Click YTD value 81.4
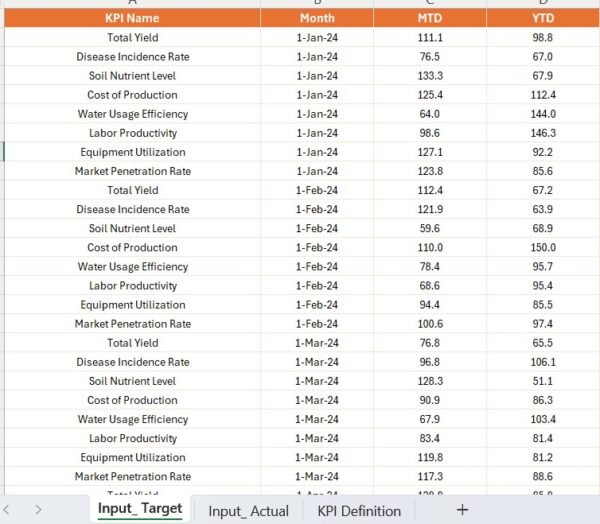 (x=543, y=438)
